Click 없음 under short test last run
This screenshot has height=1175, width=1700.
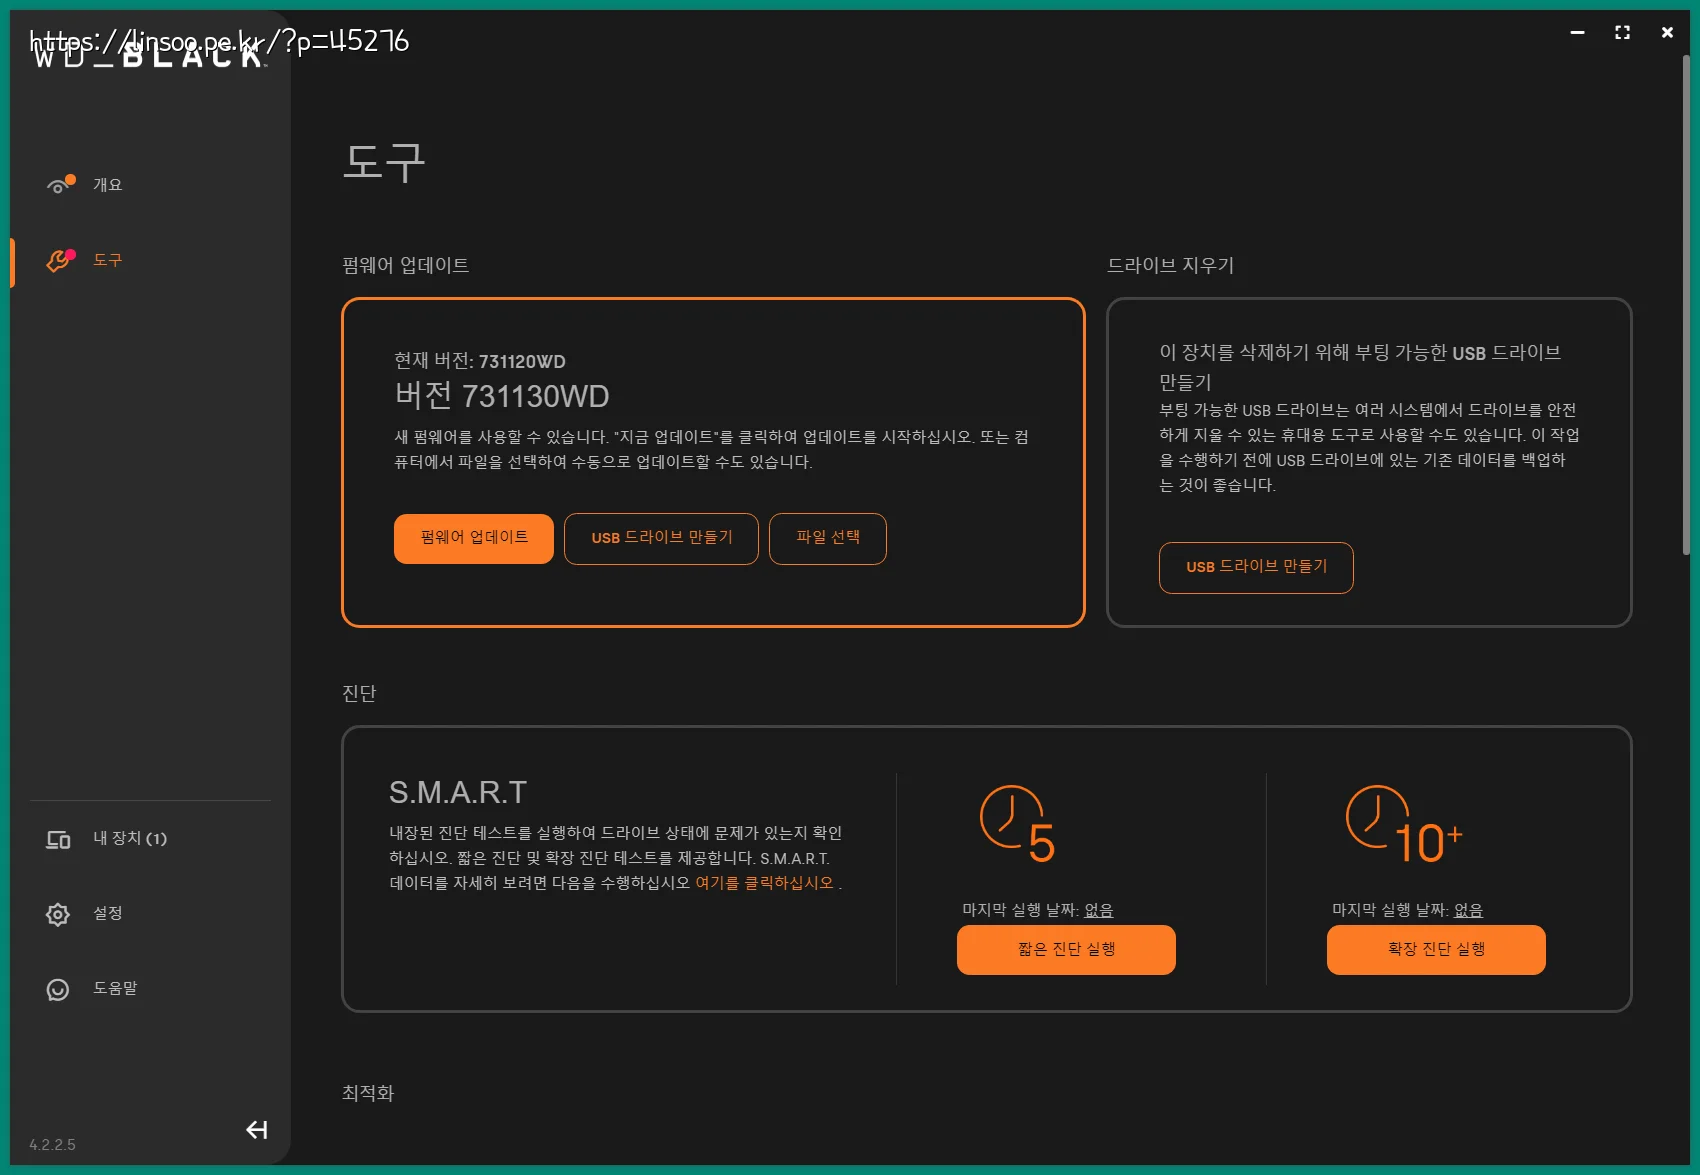[x=1099, y=910]
